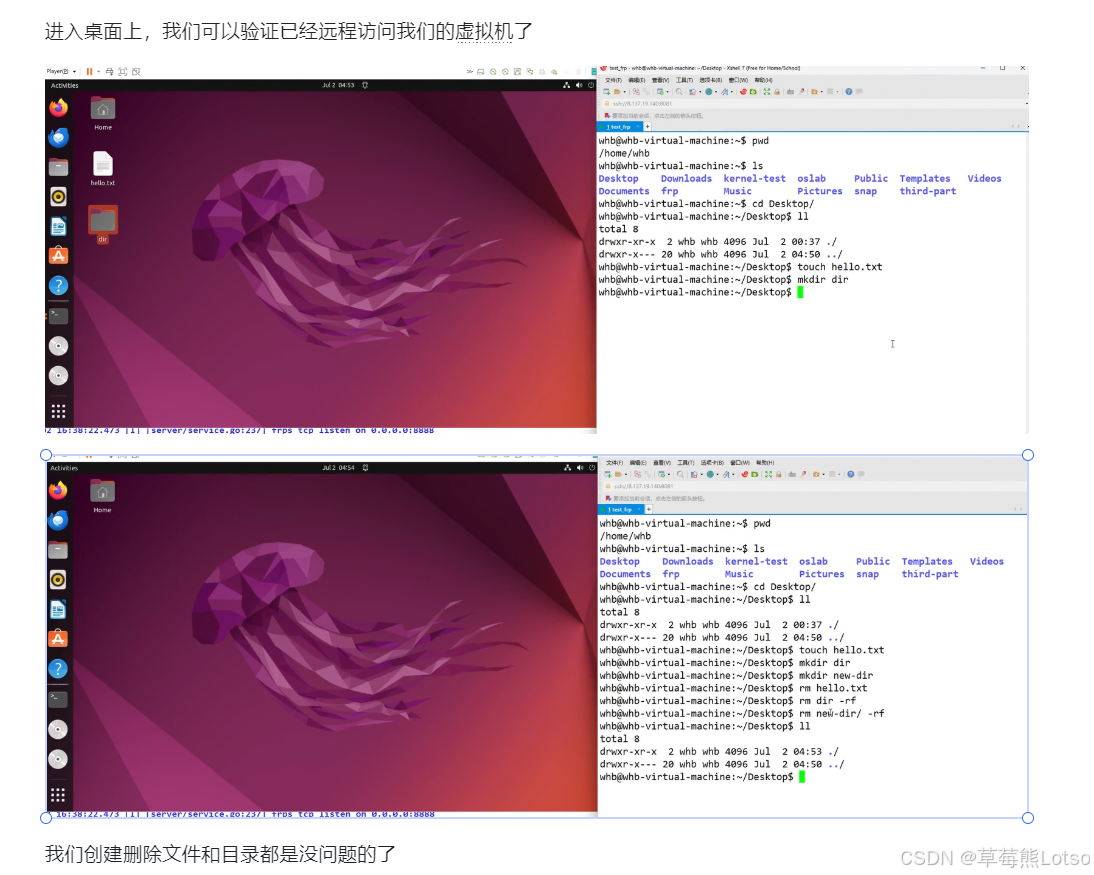Viewport: 1094px width, 875px height.
Task: Click 'kernel-test' directory name in upper terminal
Action: tap(754, 179)
